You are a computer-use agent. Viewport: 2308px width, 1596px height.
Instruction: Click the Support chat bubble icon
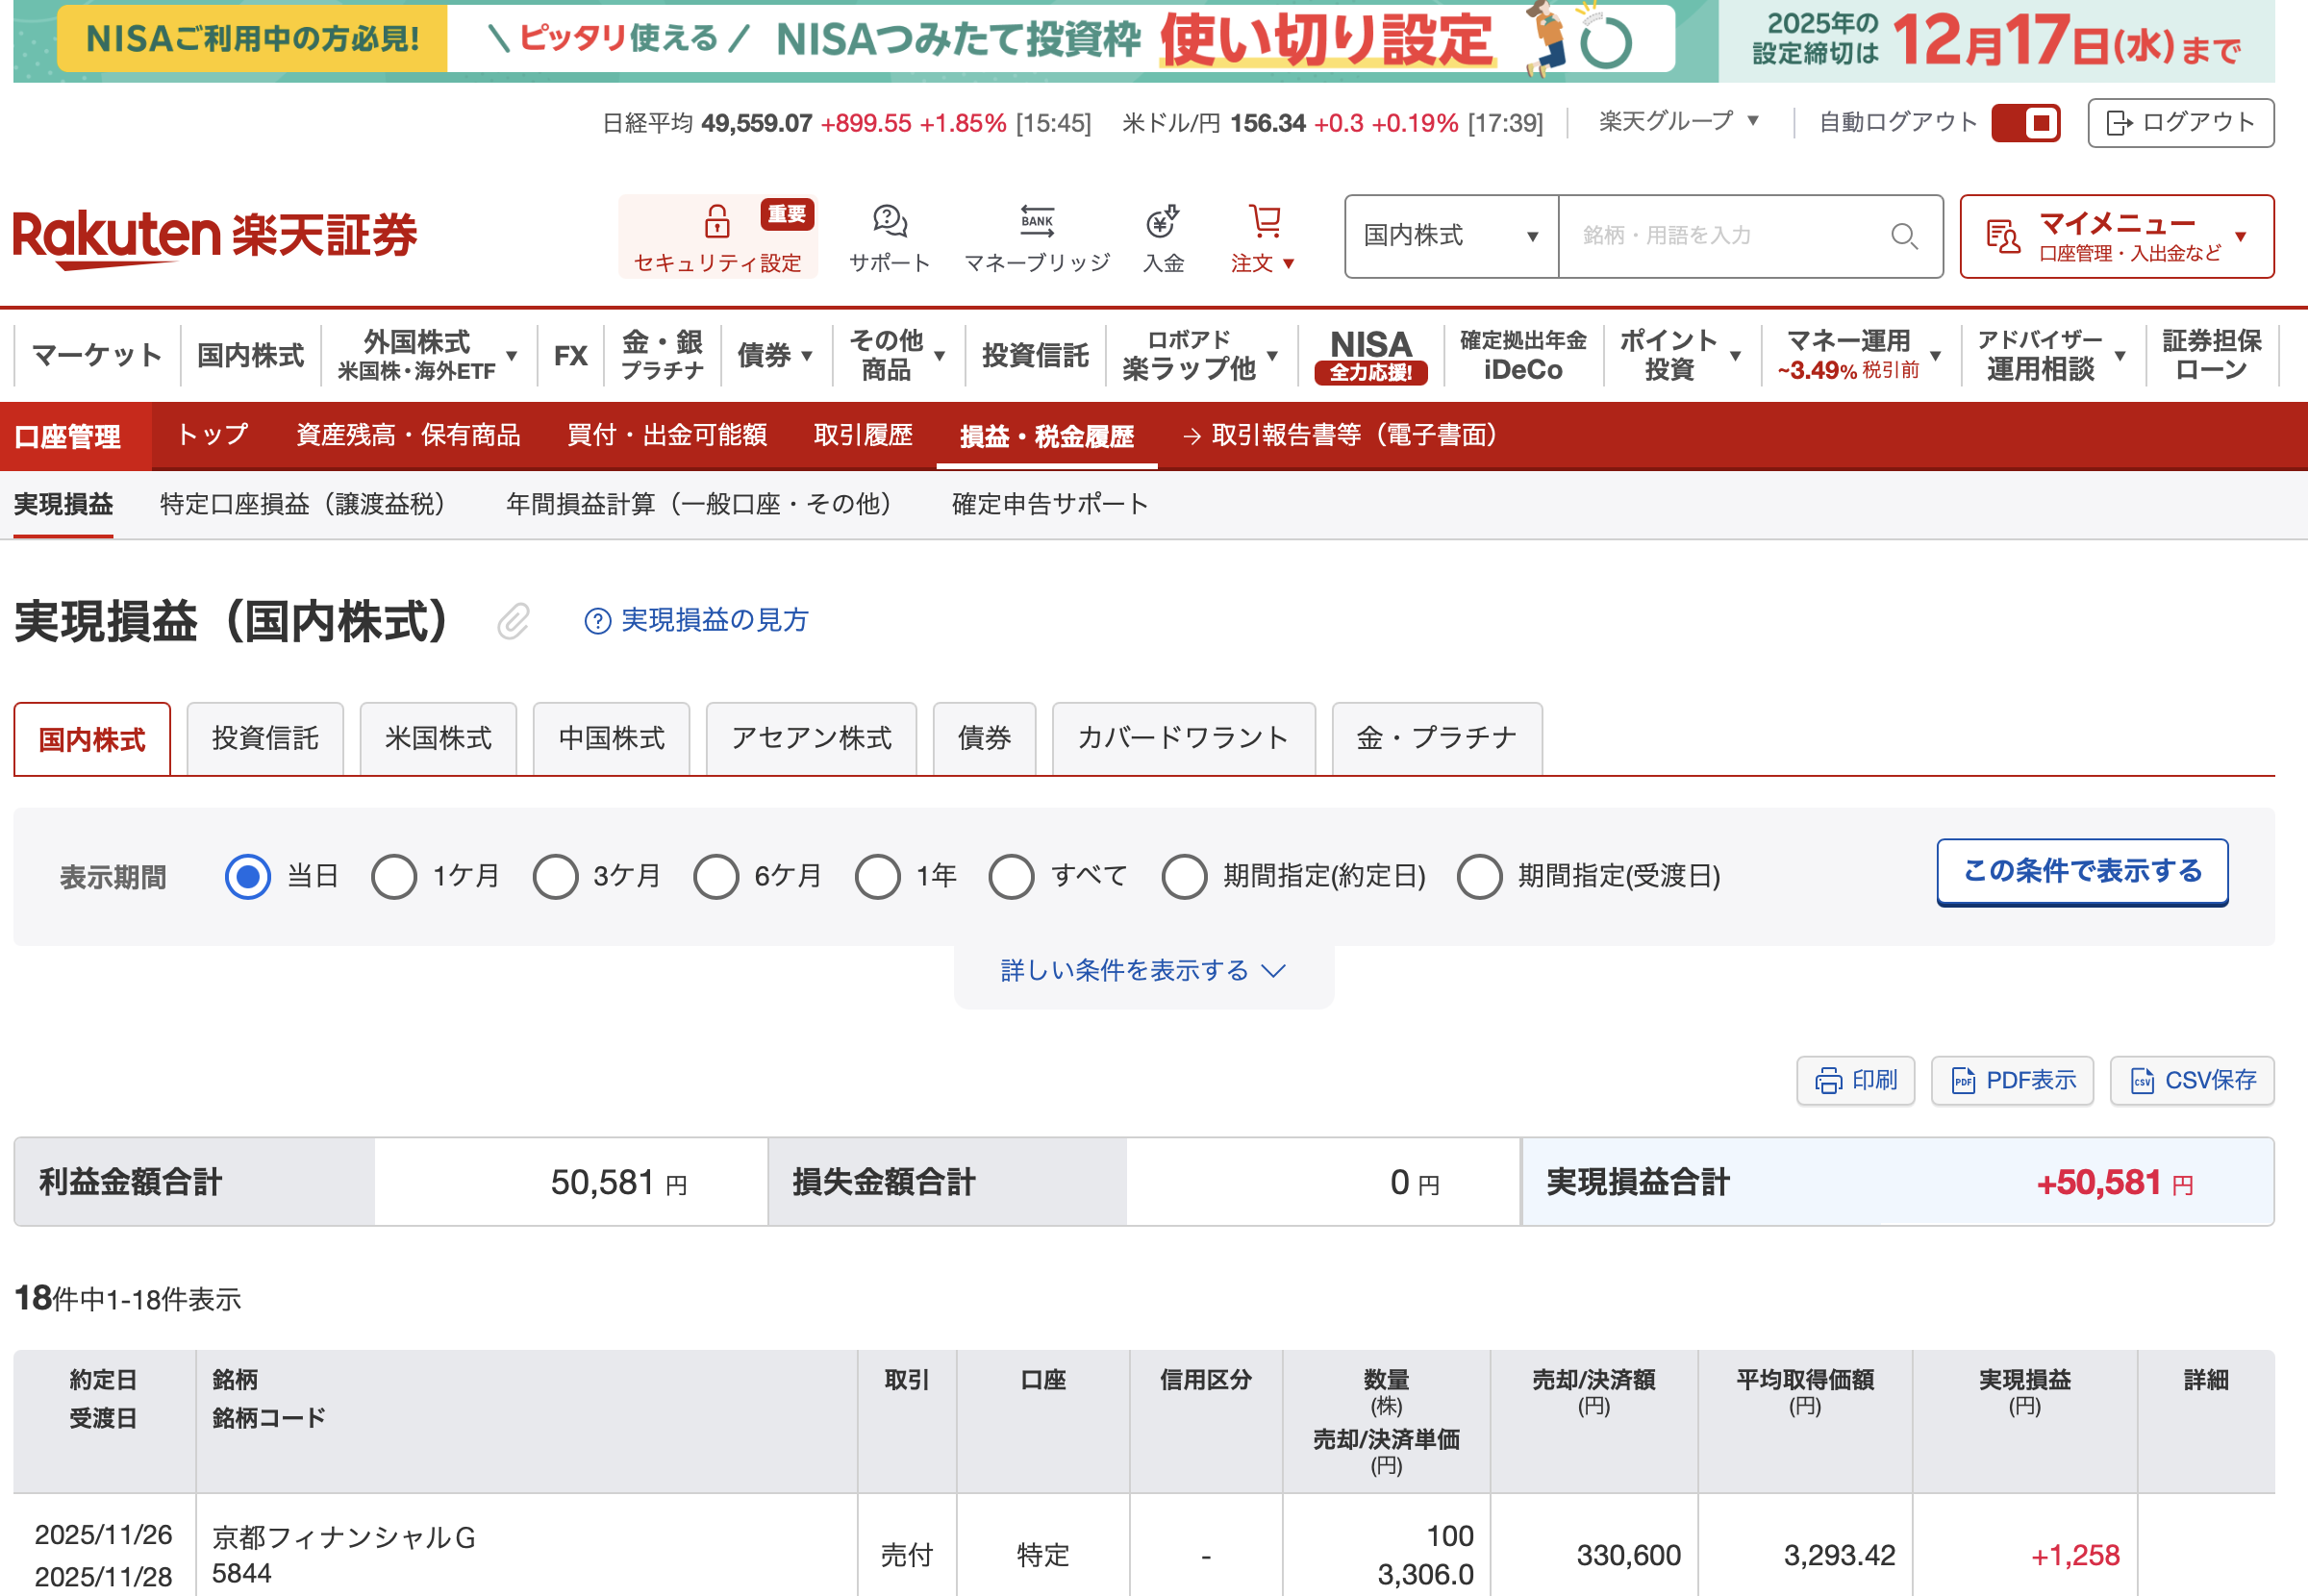889,221
